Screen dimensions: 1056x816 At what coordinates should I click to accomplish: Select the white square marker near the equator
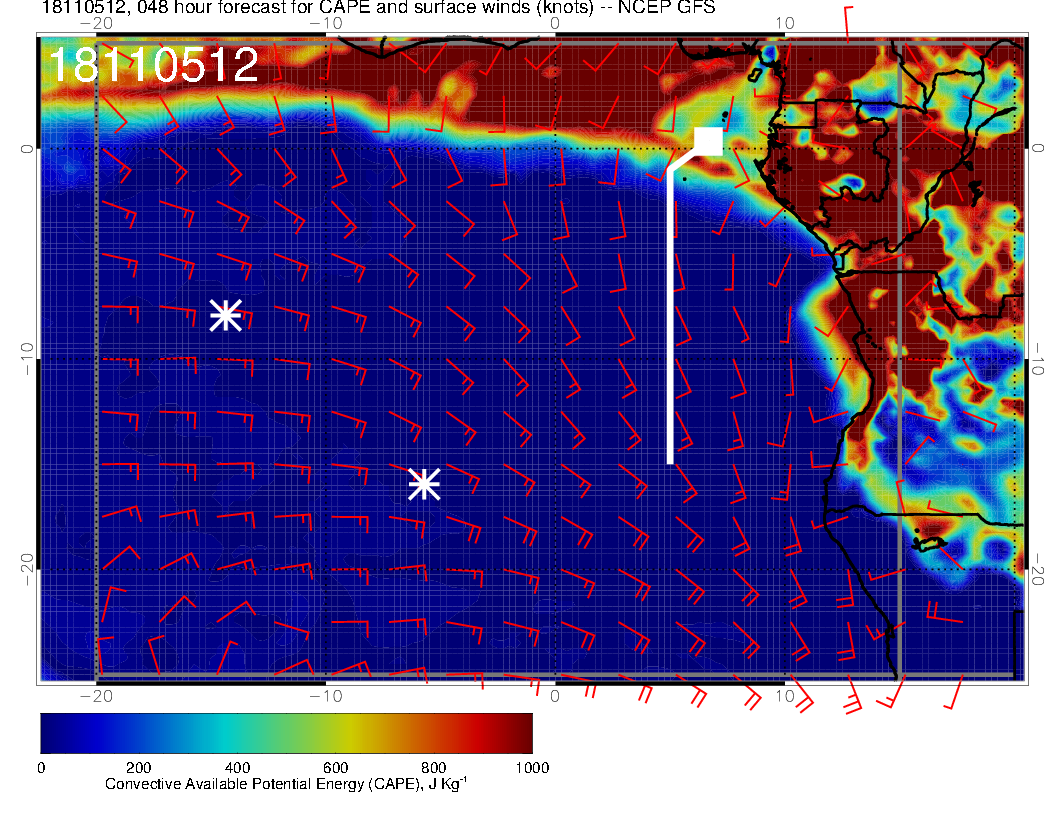(709, 141)
